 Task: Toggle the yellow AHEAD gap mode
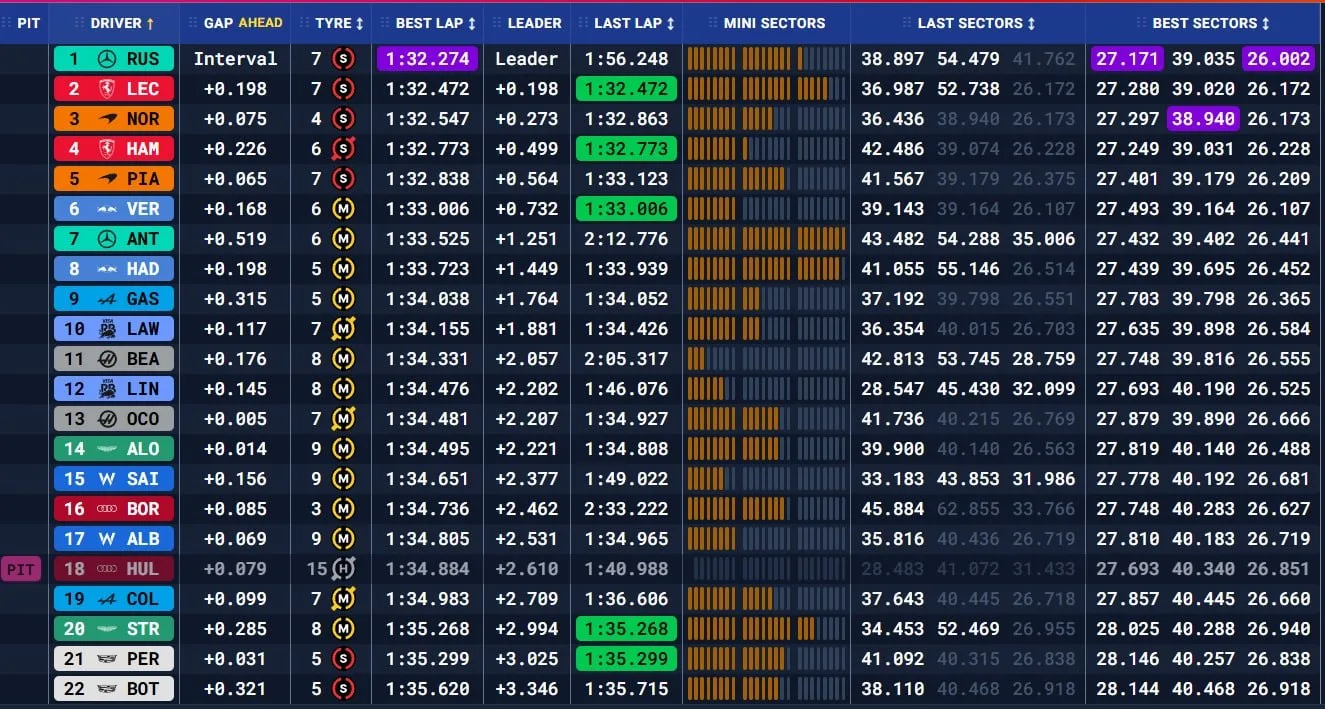coord(260,23)
